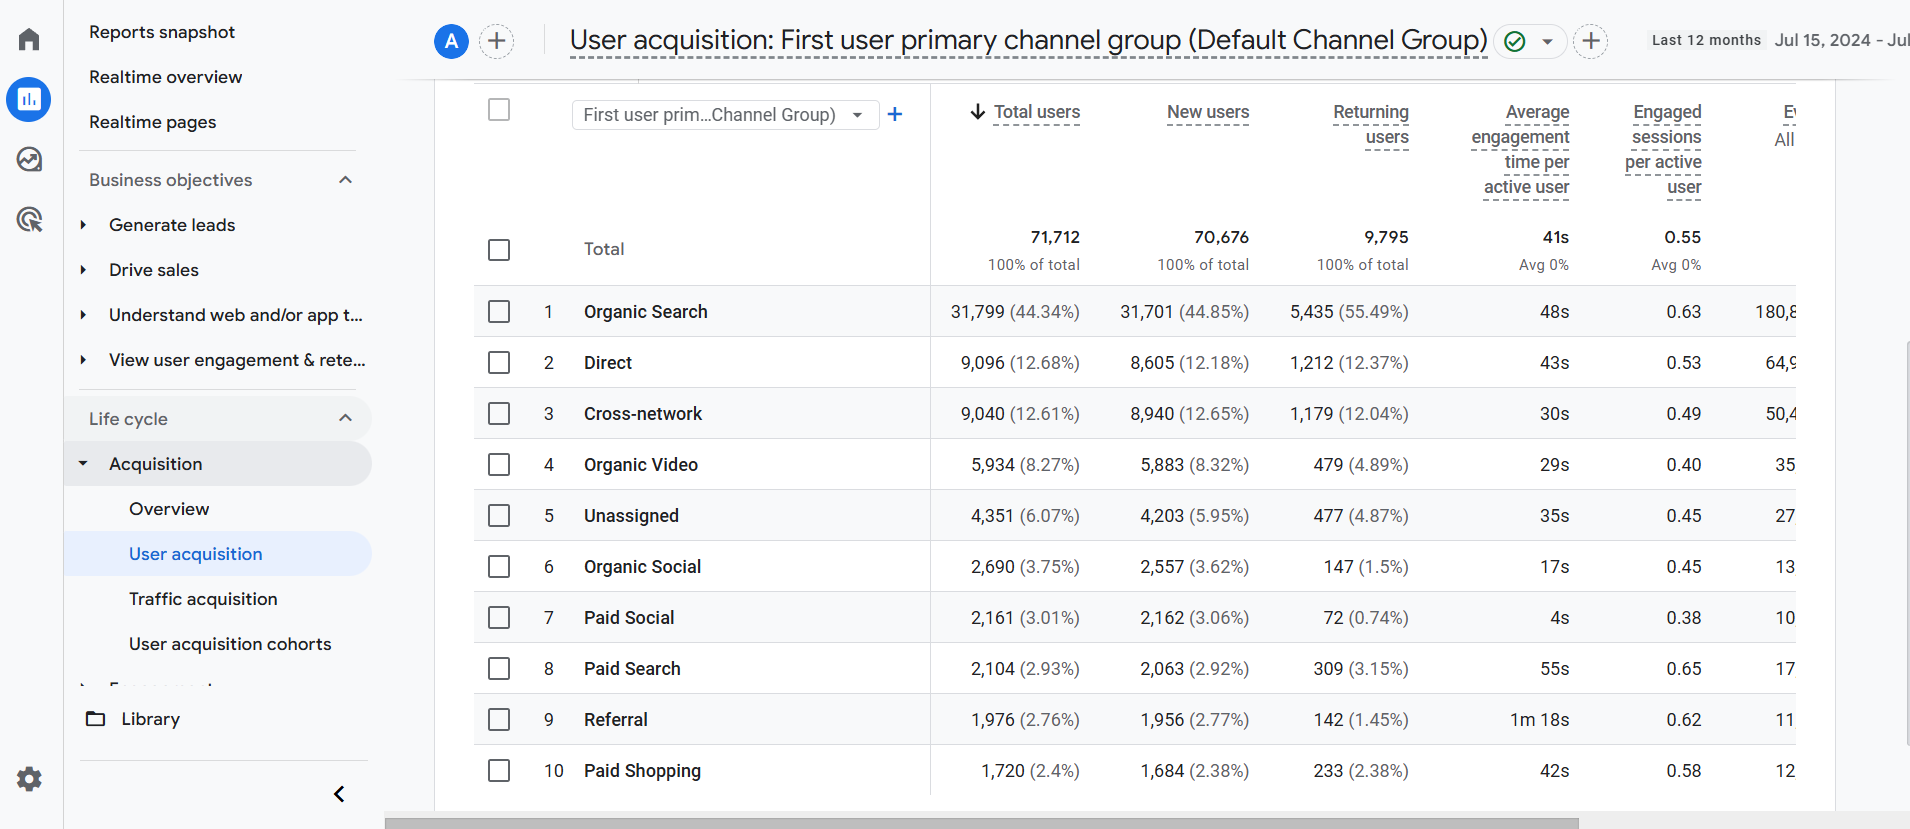The width and height of the screenshot is (1910, 829).
Task: Click the Organic Social channel name
Action: (642, 567)
